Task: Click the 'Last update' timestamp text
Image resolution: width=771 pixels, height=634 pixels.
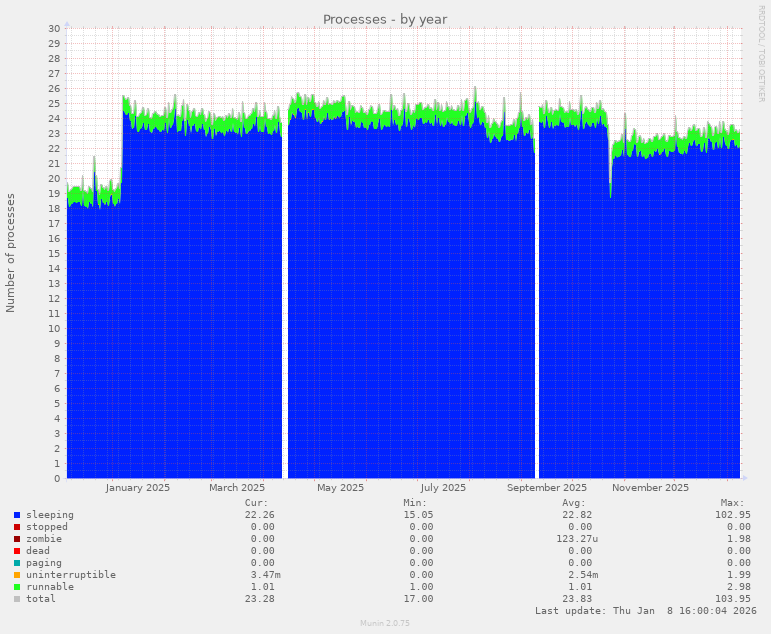Action: point(646,610)
